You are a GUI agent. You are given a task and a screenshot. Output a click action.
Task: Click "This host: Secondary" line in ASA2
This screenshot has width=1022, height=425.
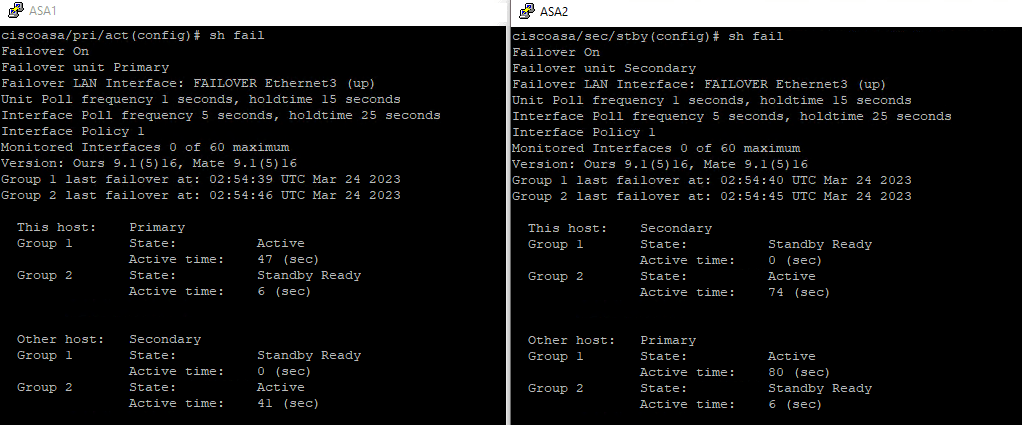click(x=619, y=228)
